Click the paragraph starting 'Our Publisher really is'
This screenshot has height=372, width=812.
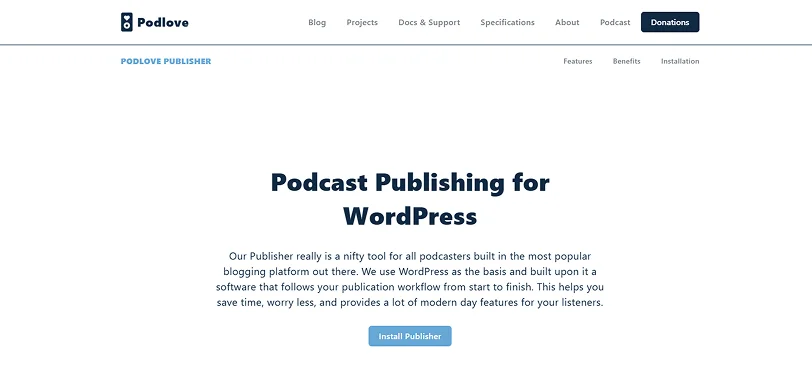click(410, 279)
